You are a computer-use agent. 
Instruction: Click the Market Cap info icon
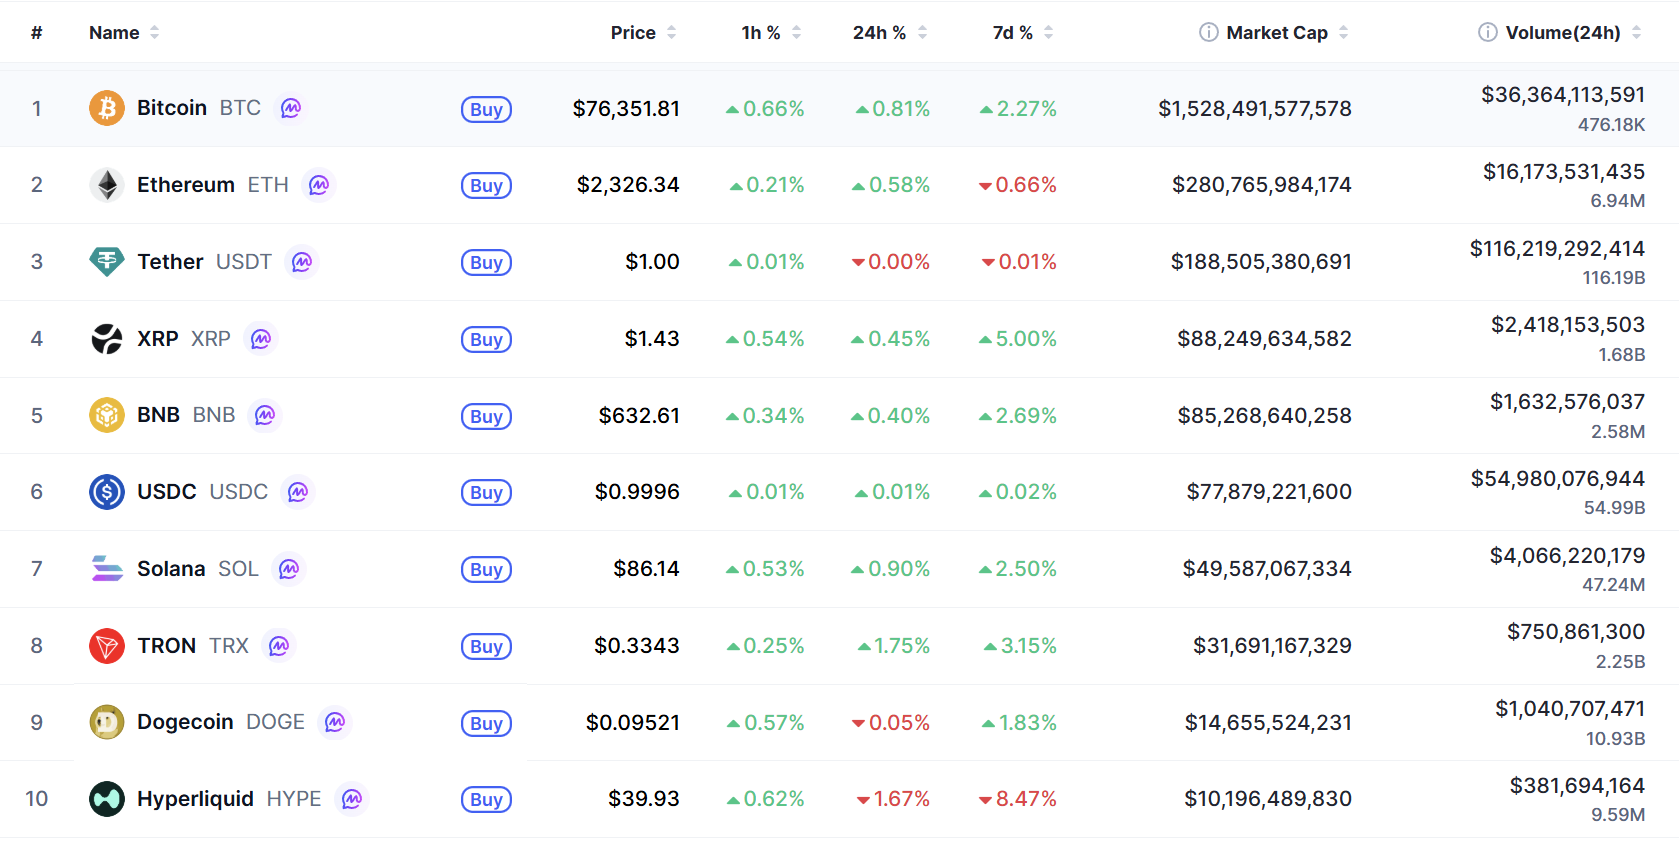tap(1209, 32)
